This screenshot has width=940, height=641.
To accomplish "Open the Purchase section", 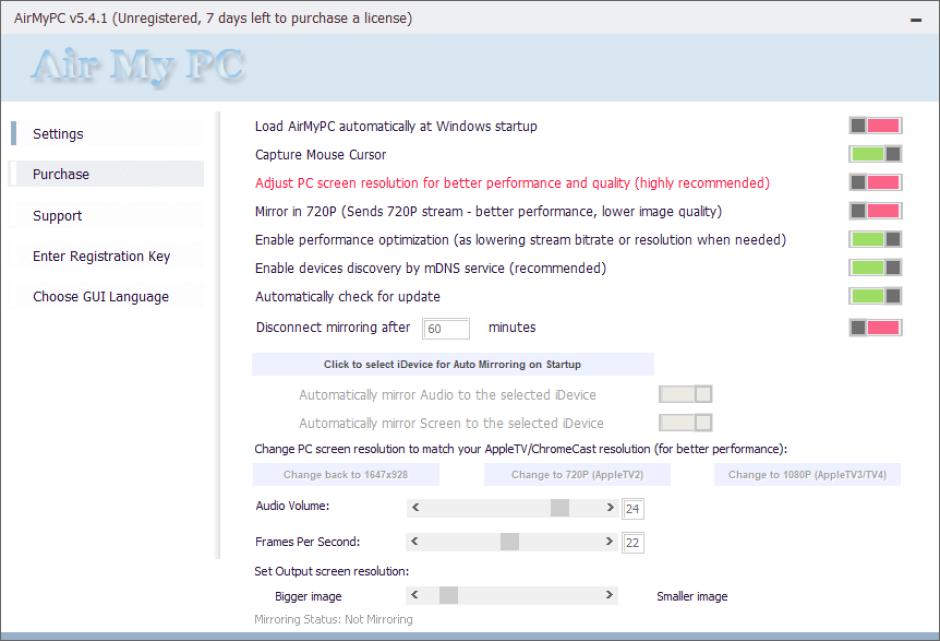I will [x=106, y=174].
